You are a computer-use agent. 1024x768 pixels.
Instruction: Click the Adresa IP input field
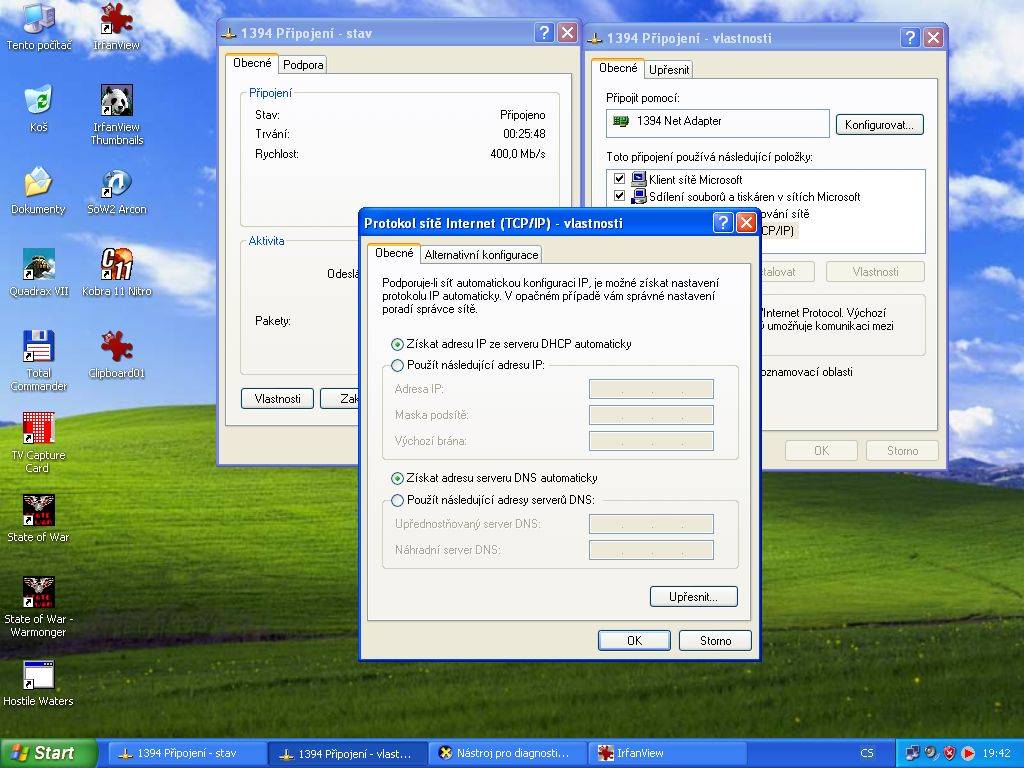[x=651, y=389]
